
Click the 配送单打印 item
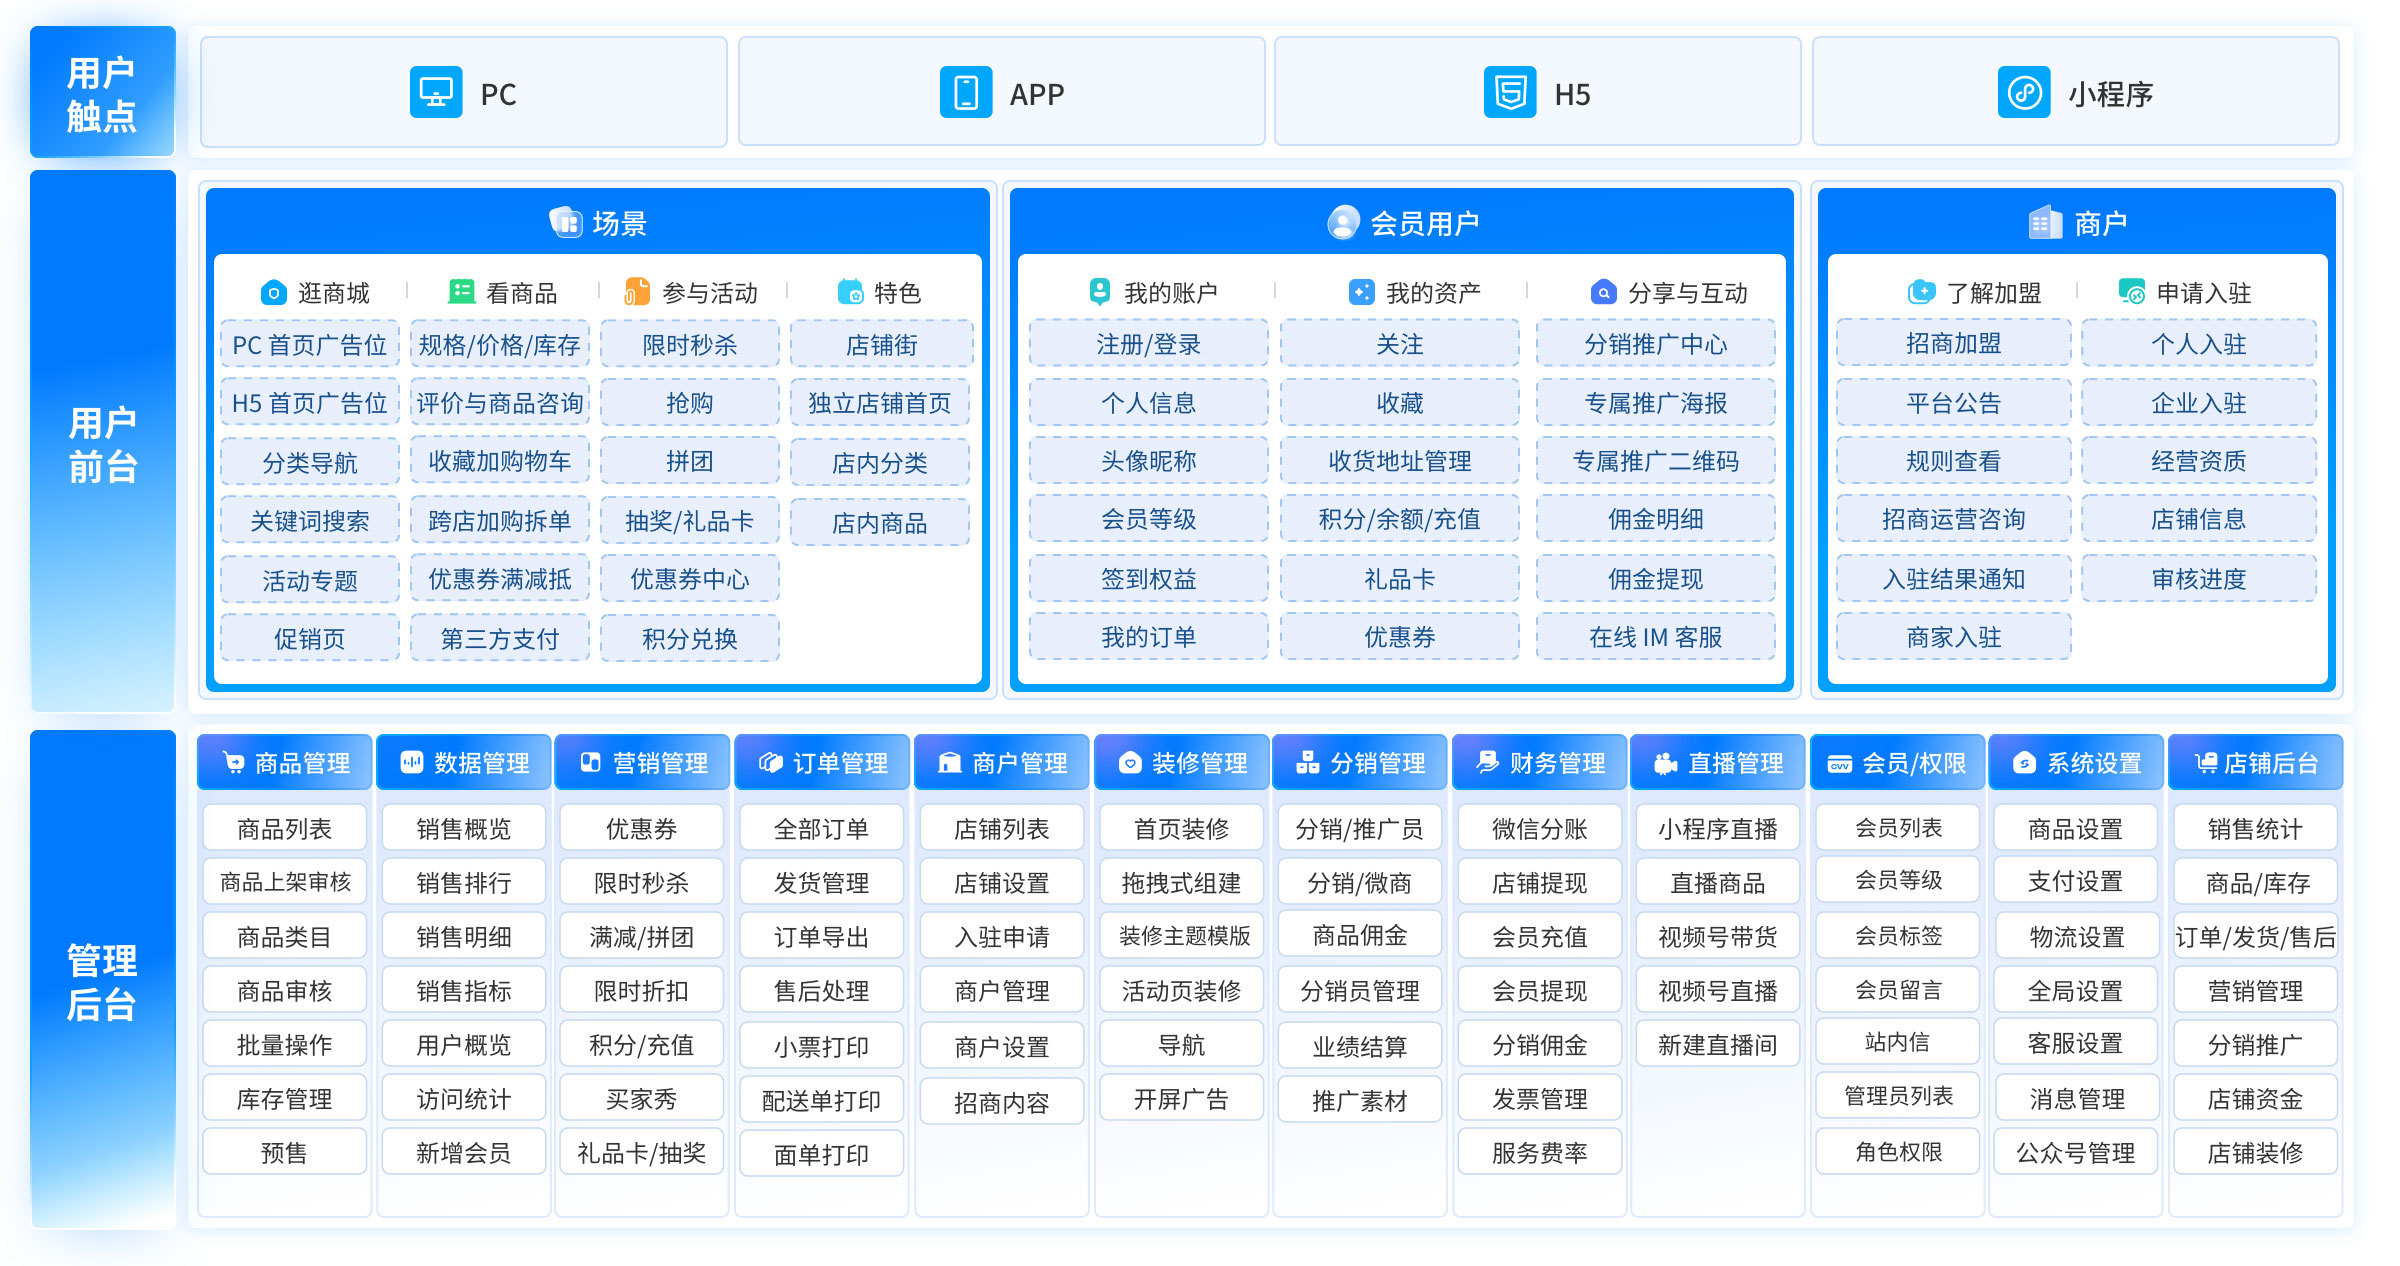(822, 1100)
